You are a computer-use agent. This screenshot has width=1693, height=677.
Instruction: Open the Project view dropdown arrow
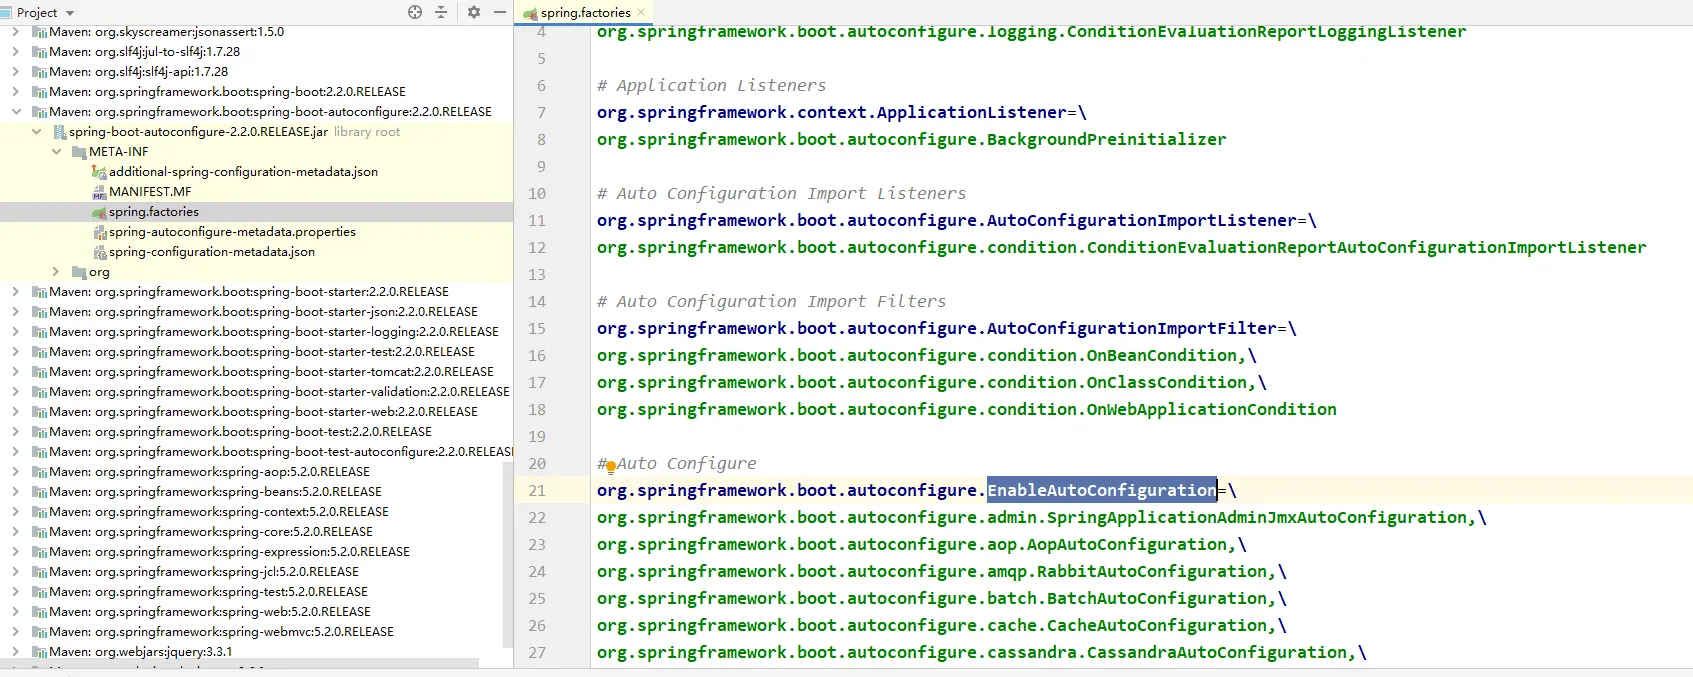(70, 13)
